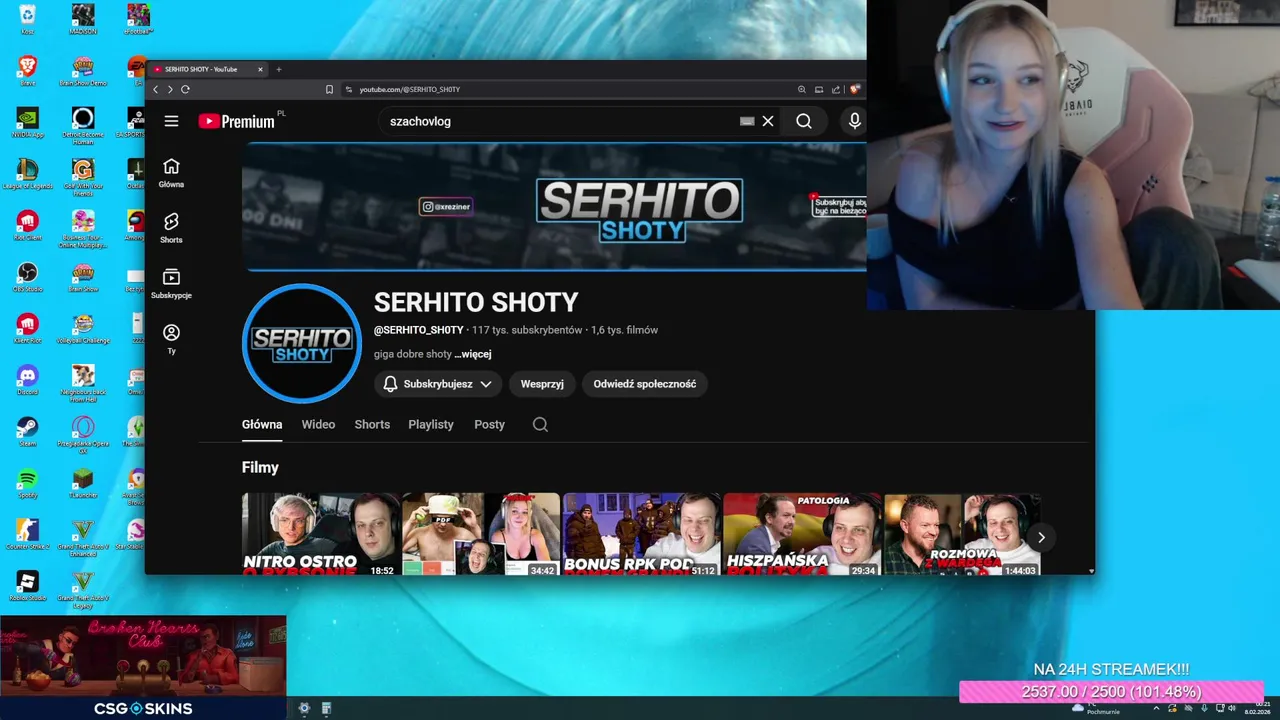Expand the Subskrybujesz notification dropdown

coord(438,384)
